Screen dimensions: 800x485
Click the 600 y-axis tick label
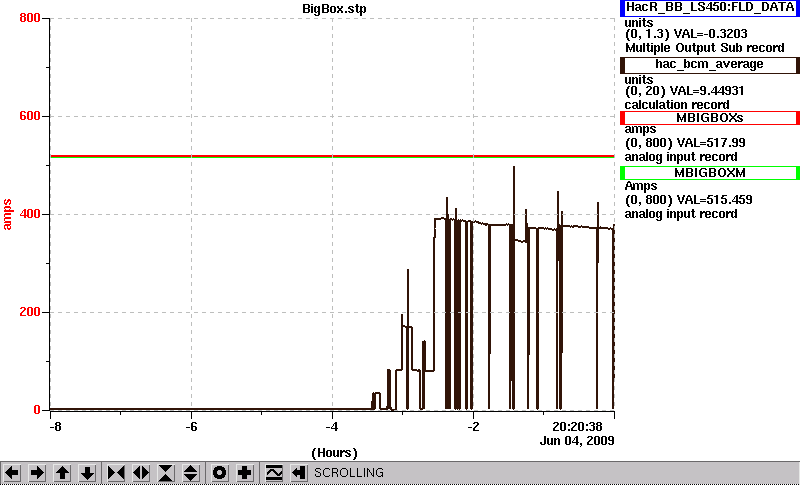30,116
